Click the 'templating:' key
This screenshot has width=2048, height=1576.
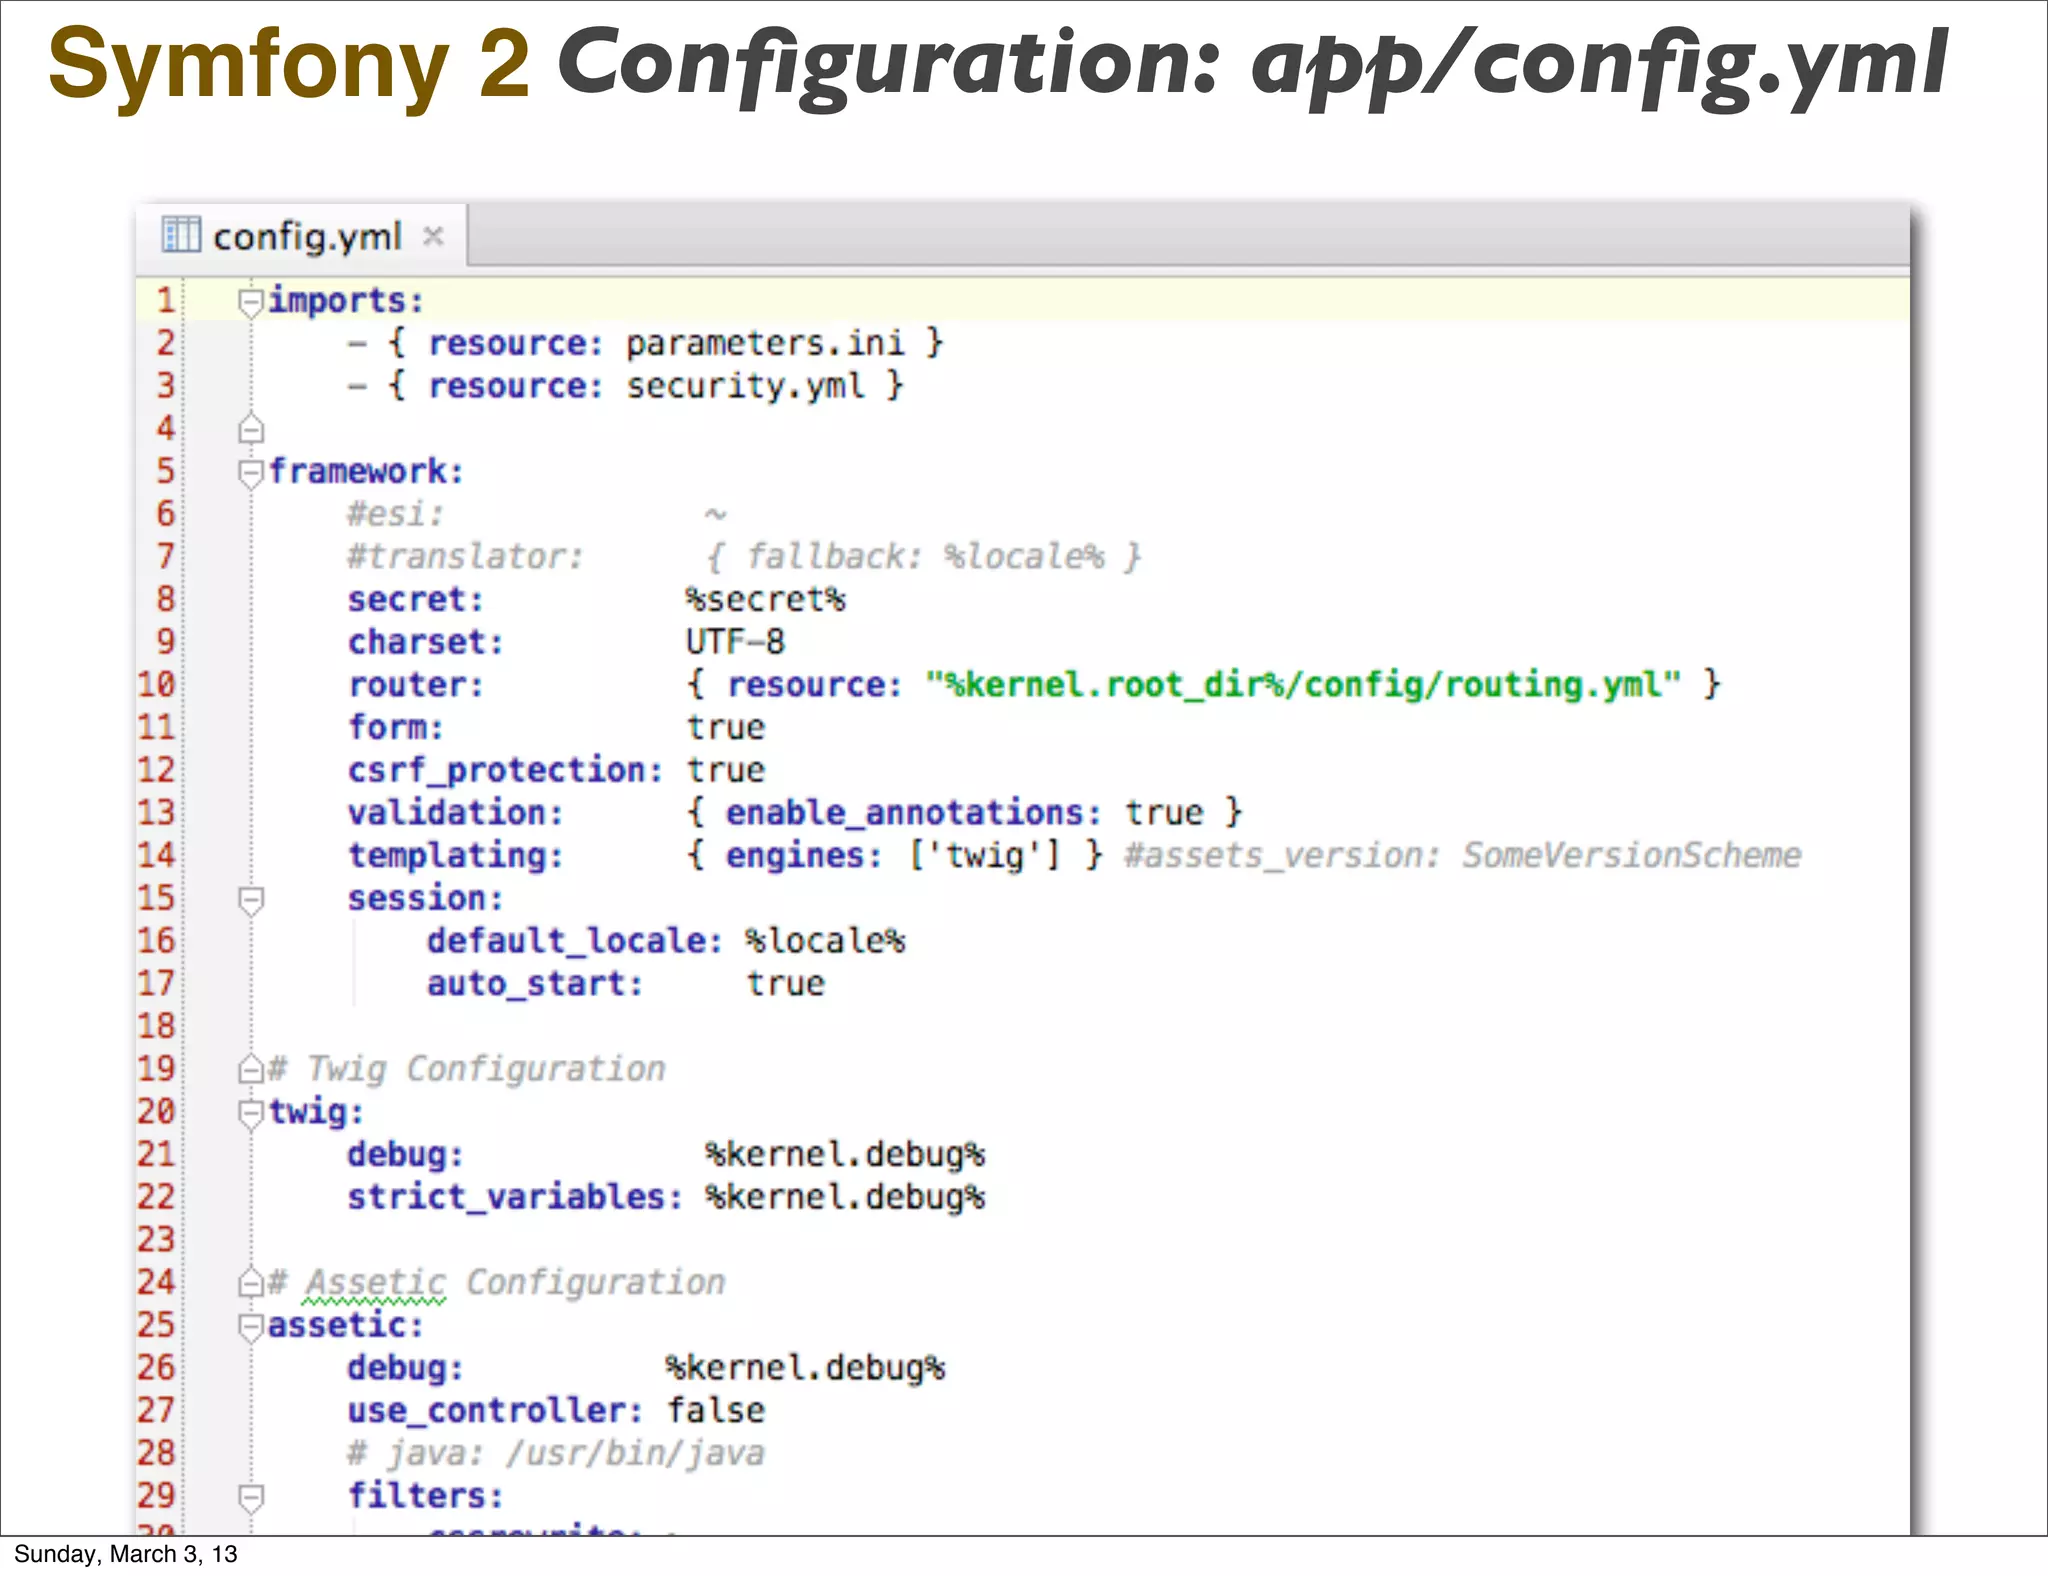click(x=455, y=856)
